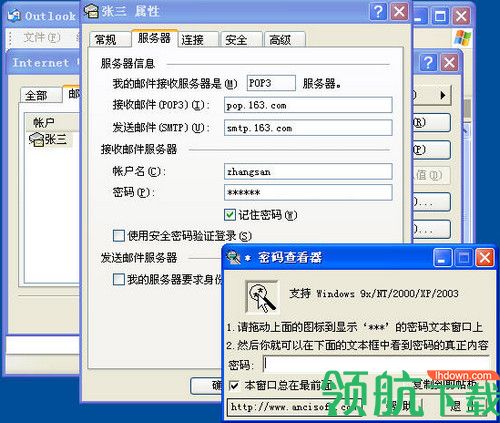Click the 张三 属性 dialog title icon
The width and height of the screenshot is (500, 423).
pyautogui.click(x=91, y=11)
